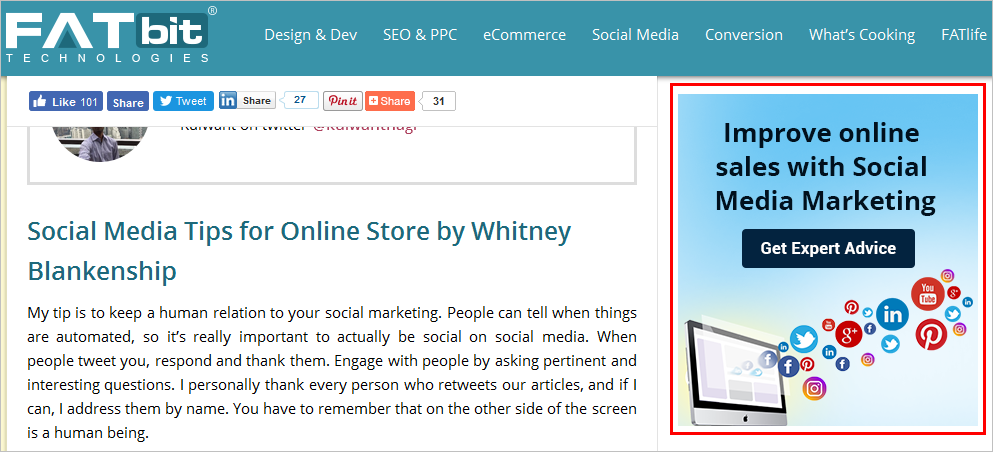
Task: Click the large red Pinterest icon in the ad
Action: (x=930, y=334)
